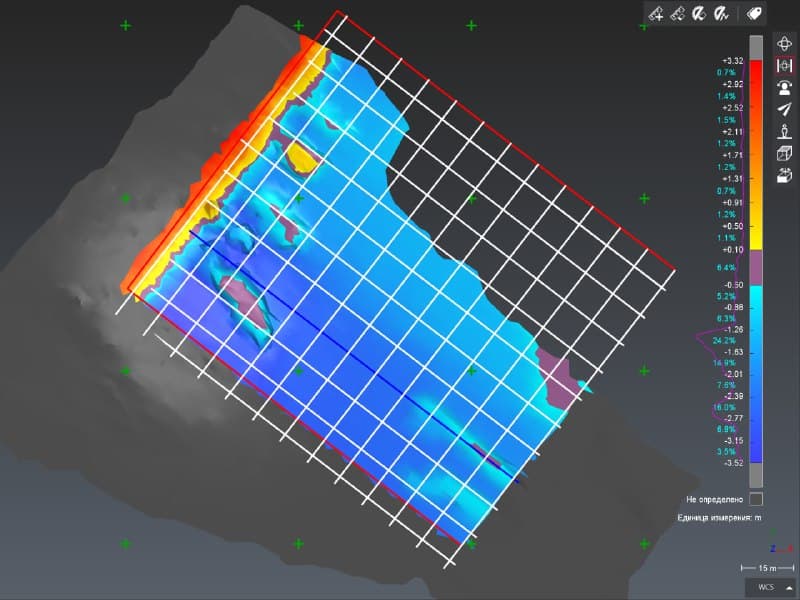Select the edit measurement ruler tool
The image size is (800, 600).
[x=678, y=14]
